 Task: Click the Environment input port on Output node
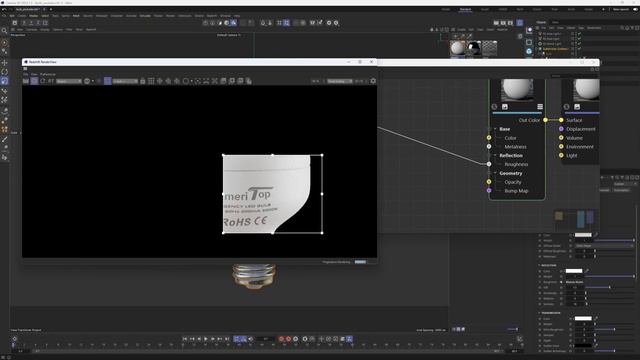pos(561,147)
